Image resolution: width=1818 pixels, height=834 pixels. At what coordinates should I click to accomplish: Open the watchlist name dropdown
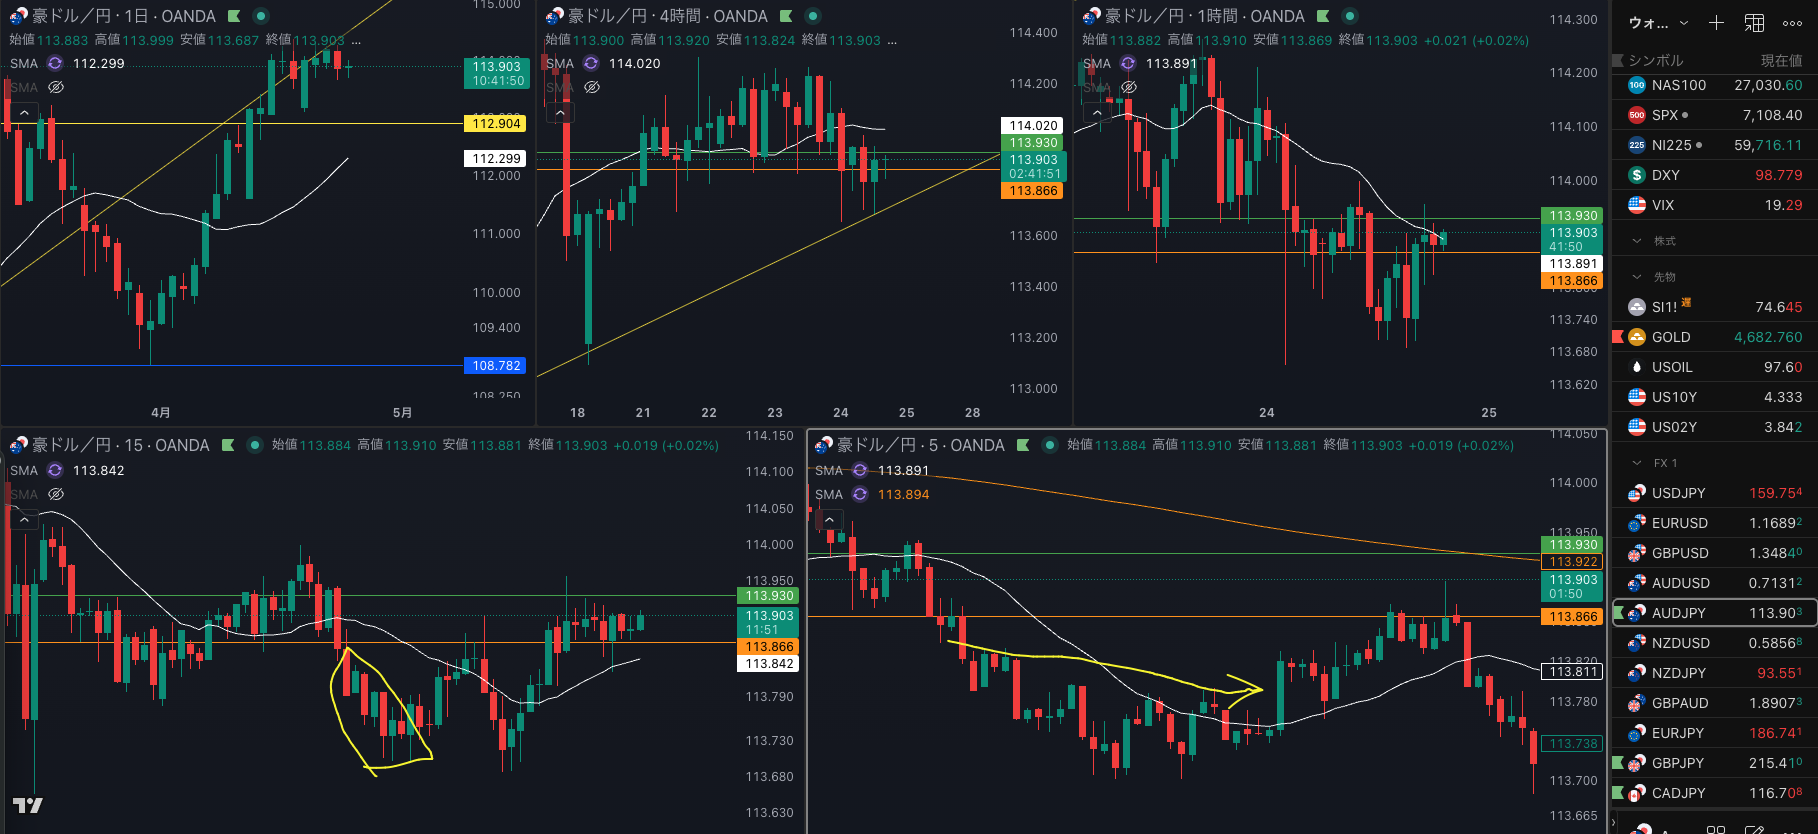click(1657, 23)
